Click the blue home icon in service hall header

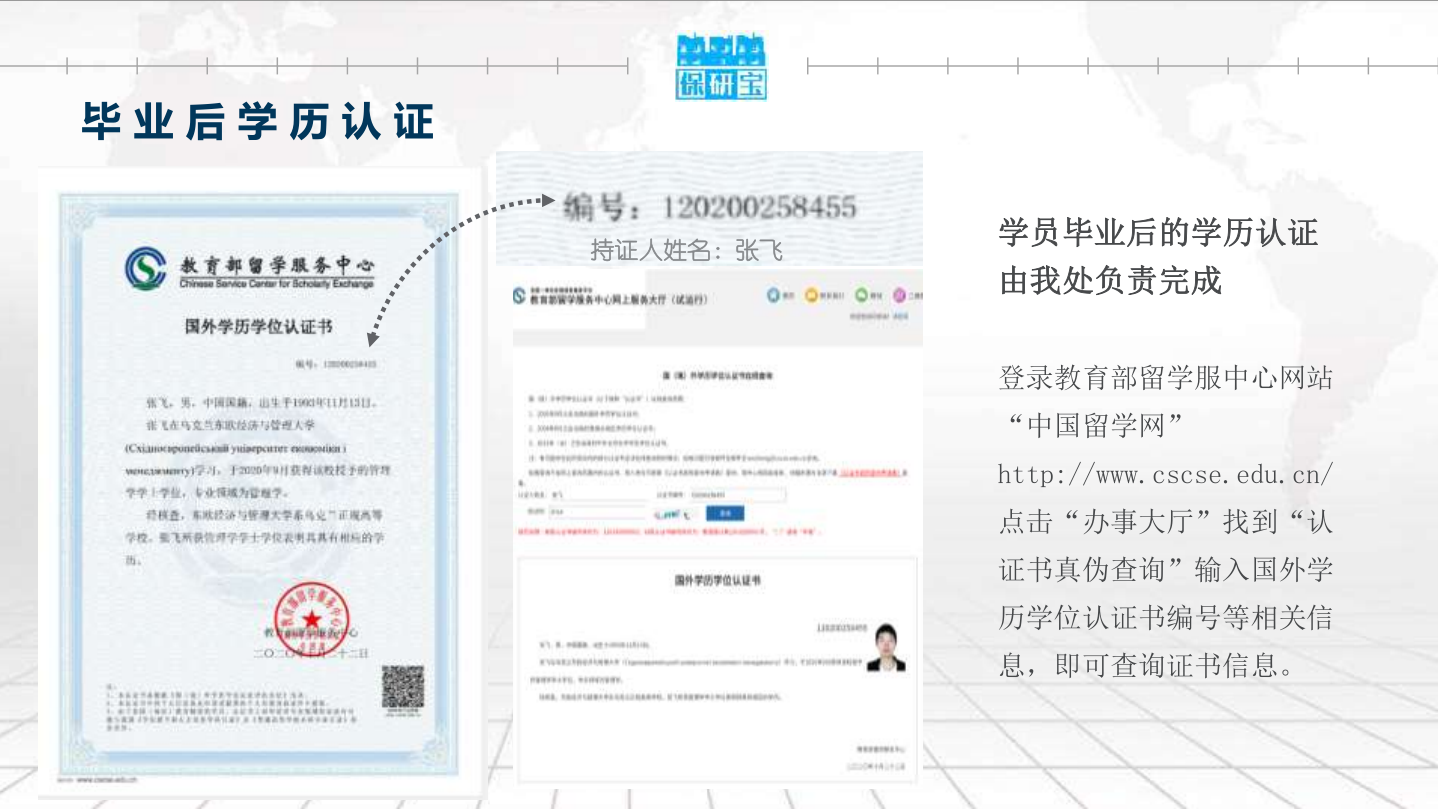(773, 296)
